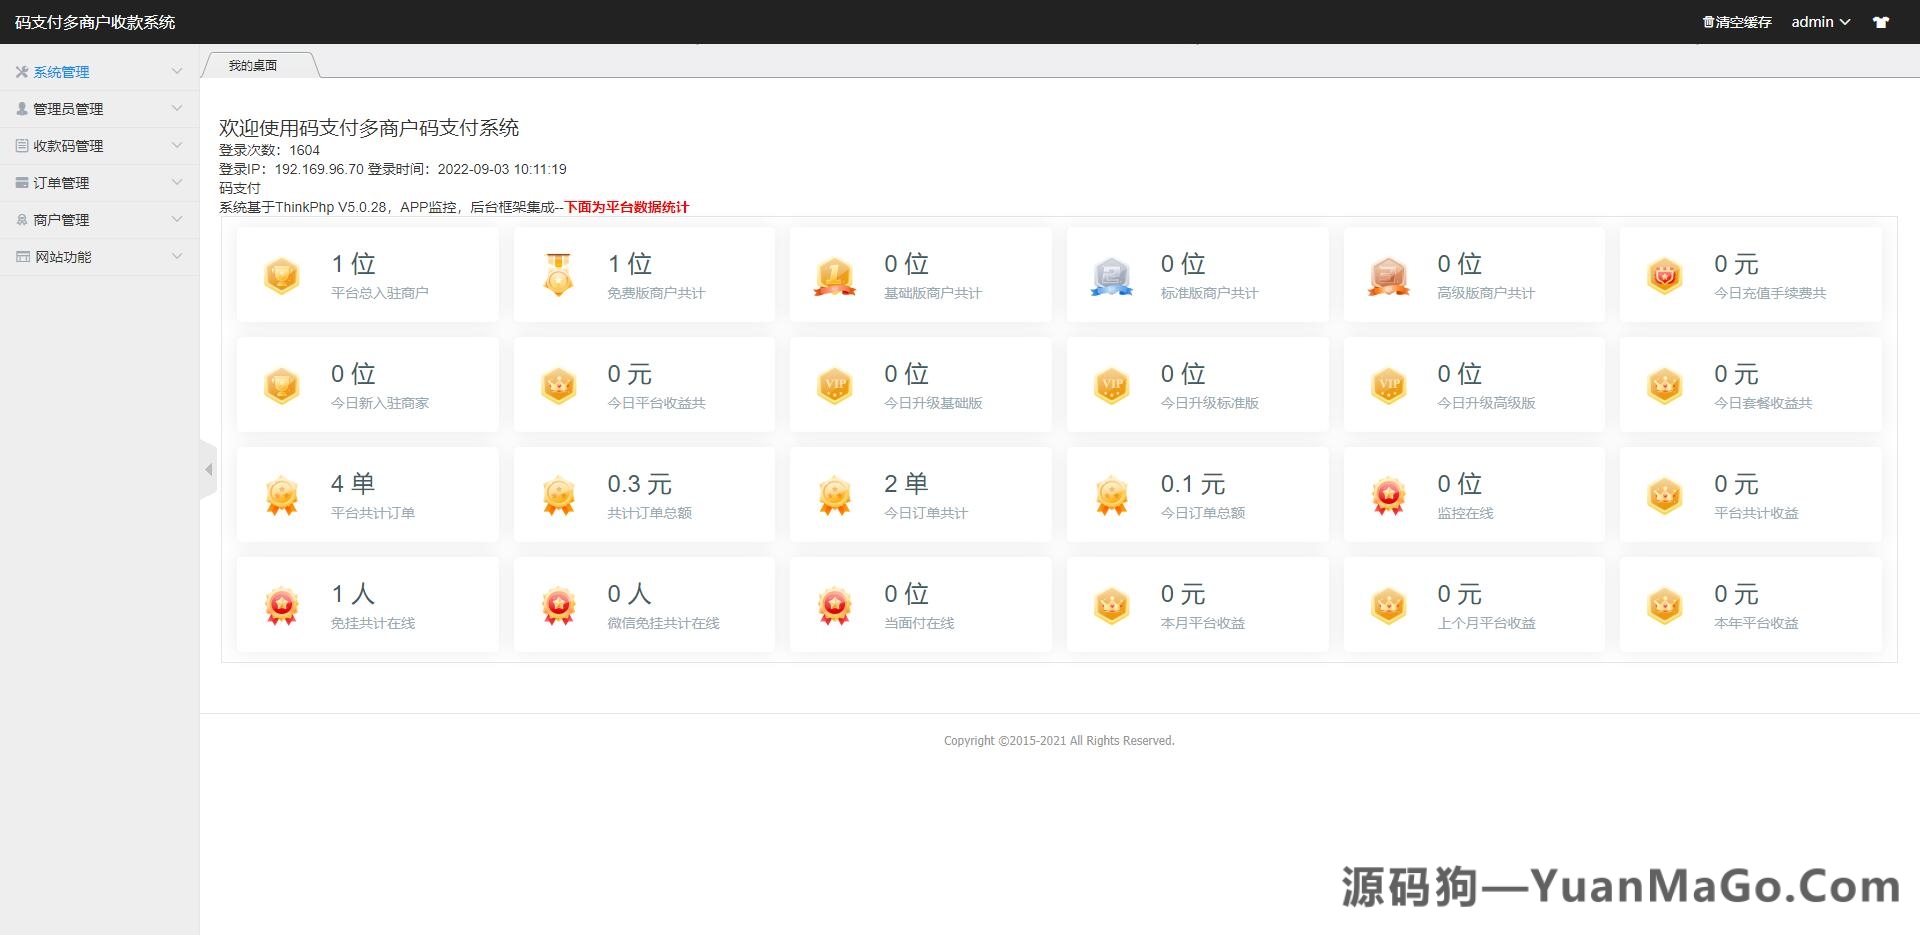Expand the 网站功能 submenu chevron

tap(177, 256)
